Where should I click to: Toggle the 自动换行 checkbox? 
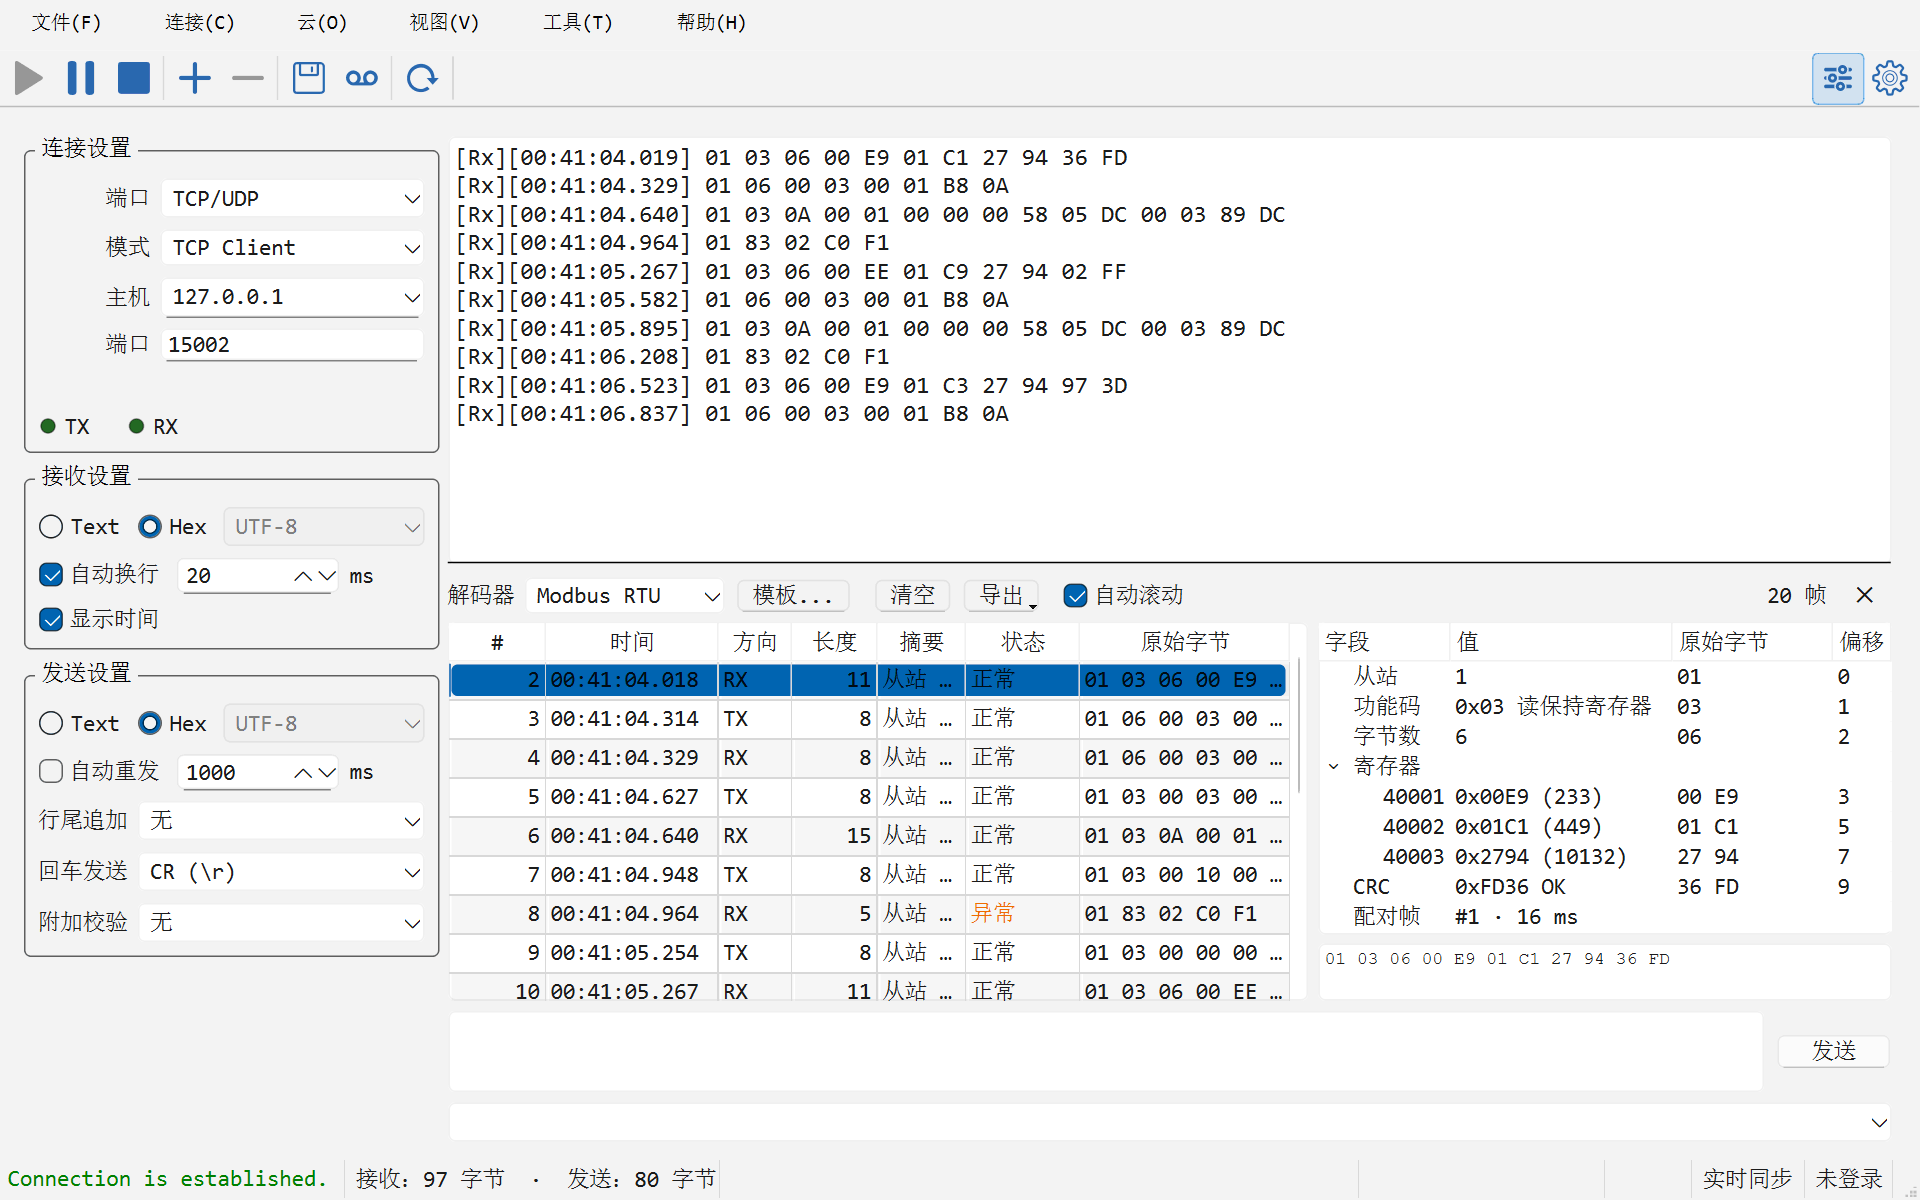click(x=99, y=574)
